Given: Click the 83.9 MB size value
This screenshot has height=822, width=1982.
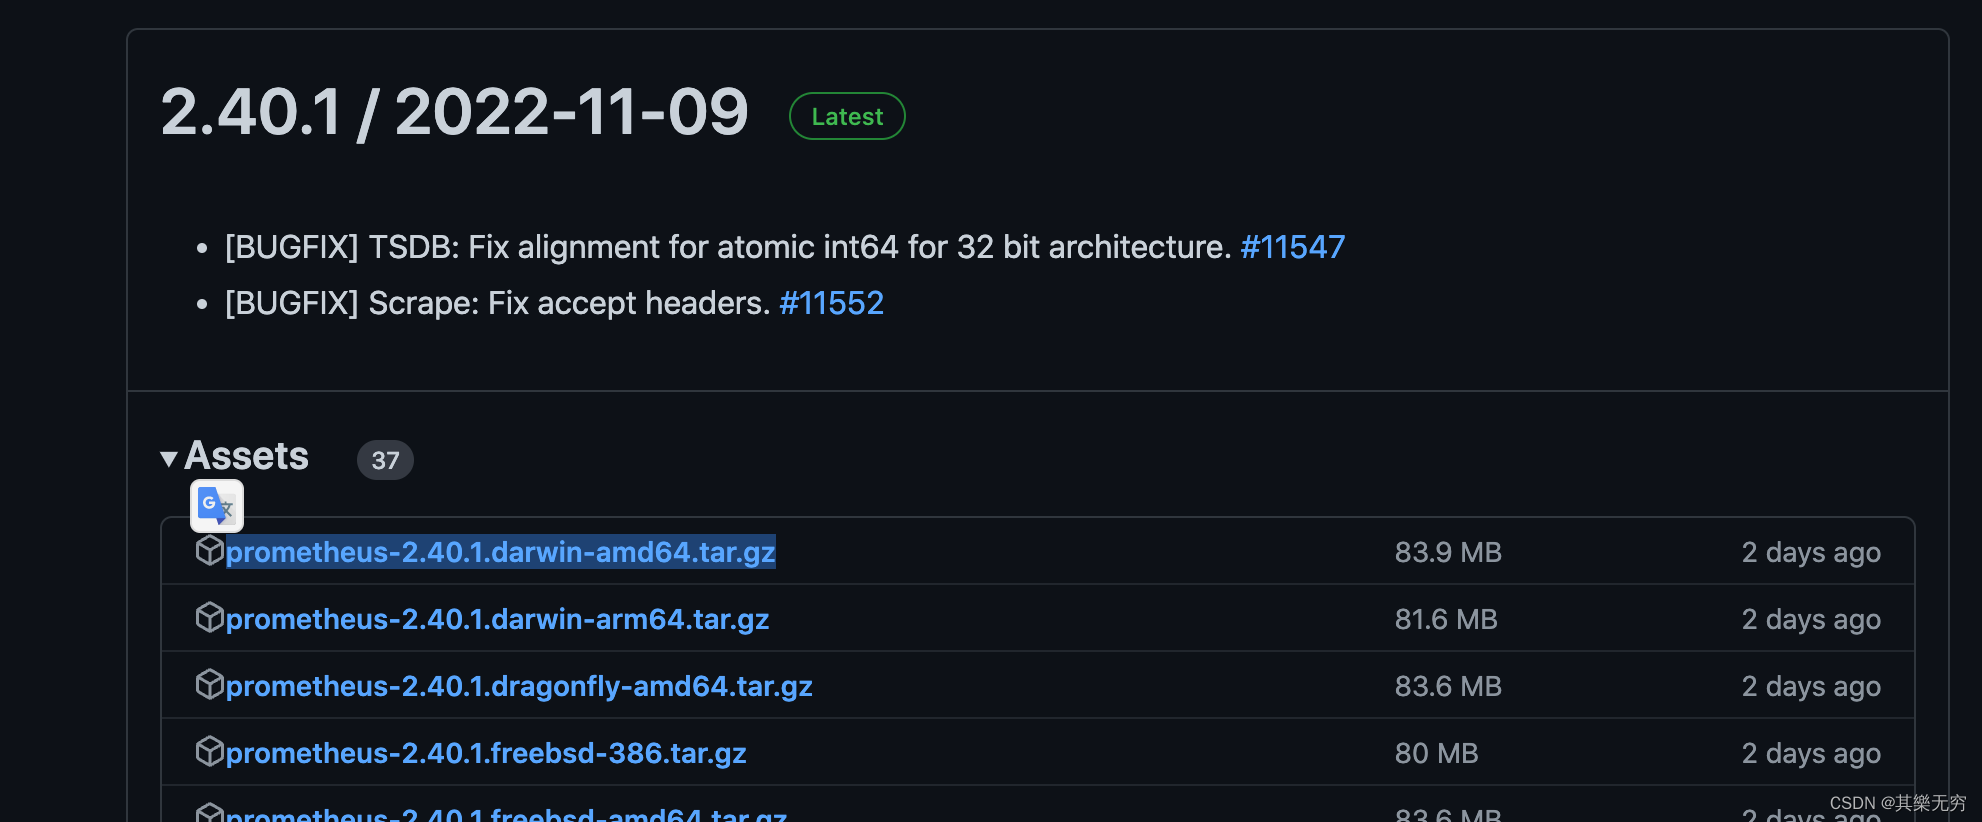Looking at the screenshot, I should 1448,552.
